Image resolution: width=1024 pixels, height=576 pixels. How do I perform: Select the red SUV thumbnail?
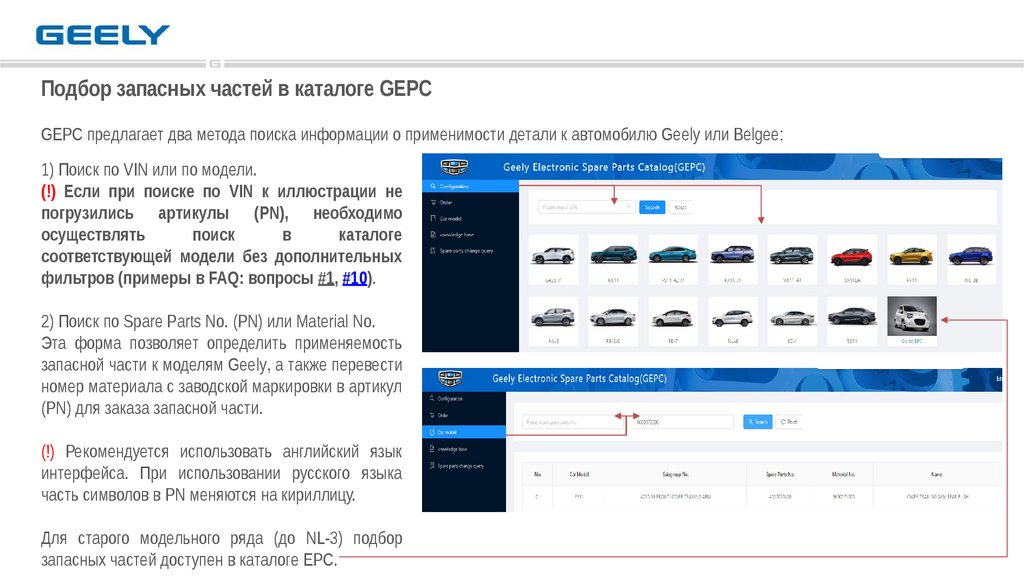(x=852, y=255)
